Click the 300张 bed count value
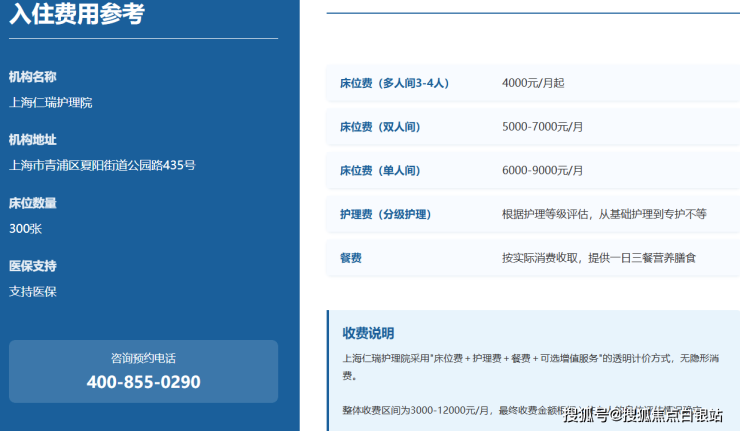 pyautogui.click(x=25, y=228)
